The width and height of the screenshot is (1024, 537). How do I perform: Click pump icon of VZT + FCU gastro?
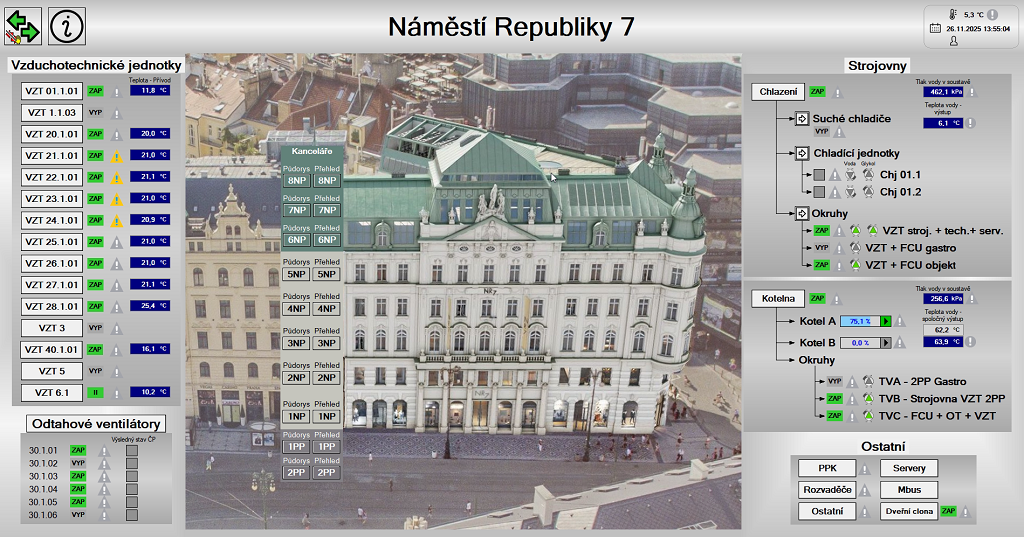coord(856,248)
